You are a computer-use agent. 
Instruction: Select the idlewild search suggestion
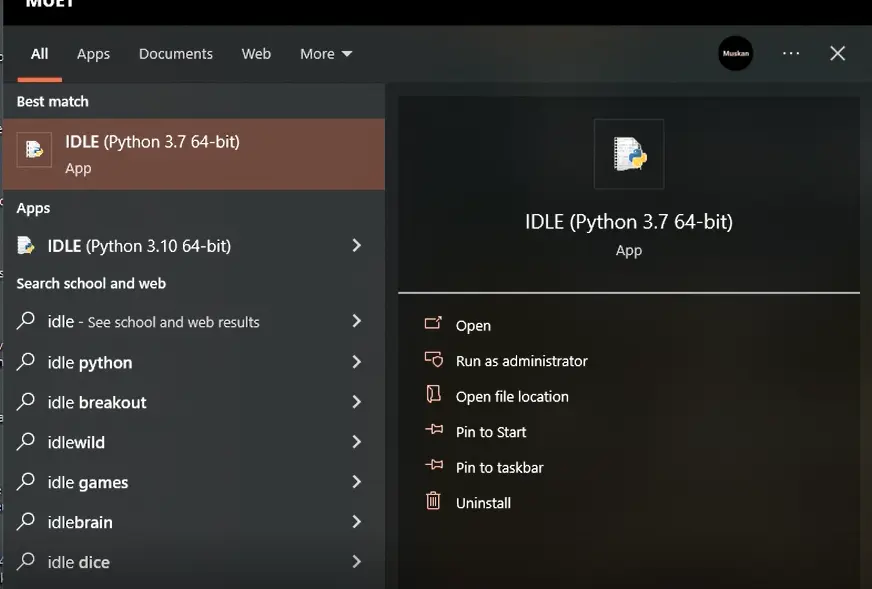pos(194,442)
